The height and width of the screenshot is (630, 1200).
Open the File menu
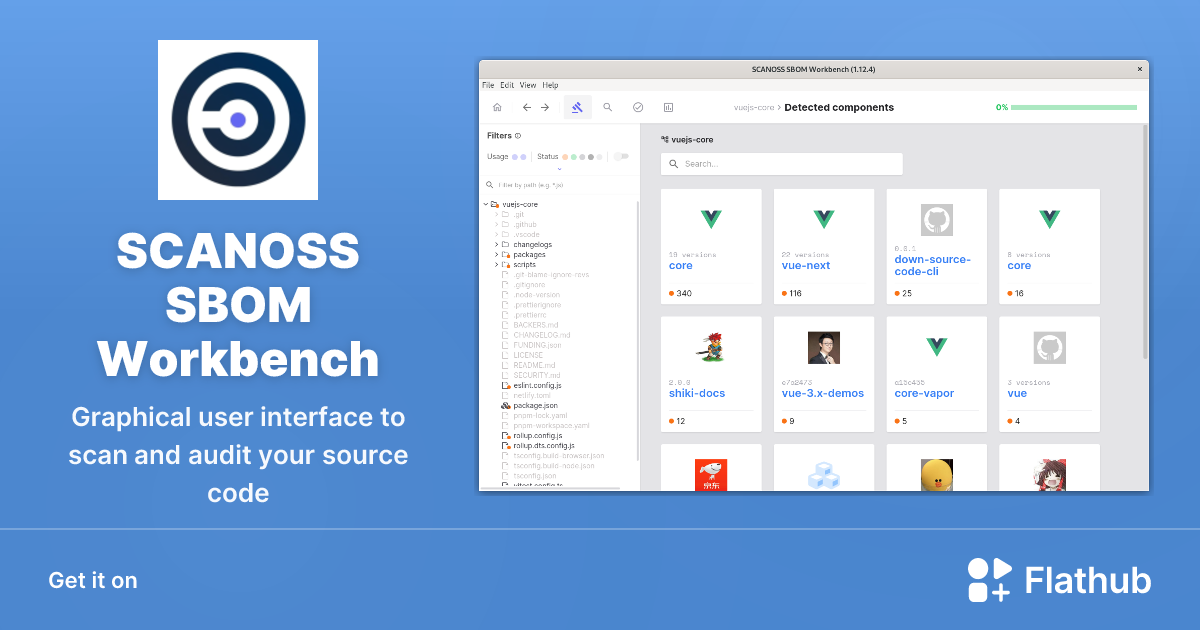pyautogui.click(x=487, y=85)
